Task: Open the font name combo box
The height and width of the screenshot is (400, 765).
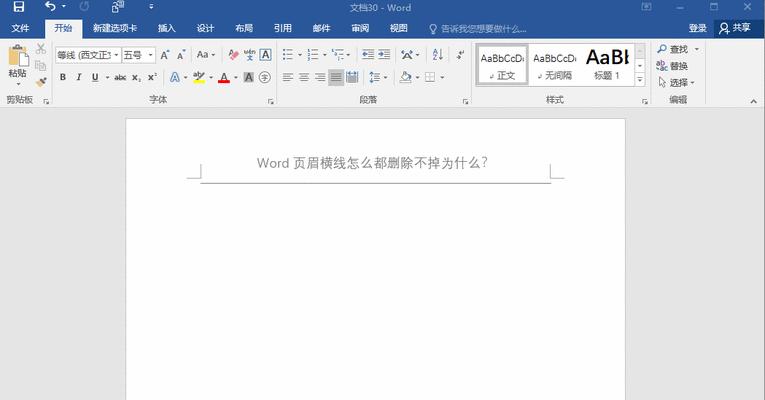Action: (x=88, y=55)
